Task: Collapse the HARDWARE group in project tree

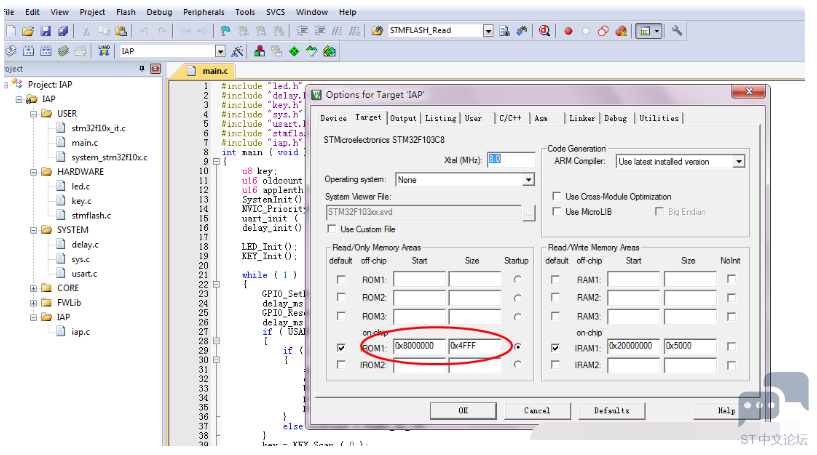Action: click(x=33, y=172)
